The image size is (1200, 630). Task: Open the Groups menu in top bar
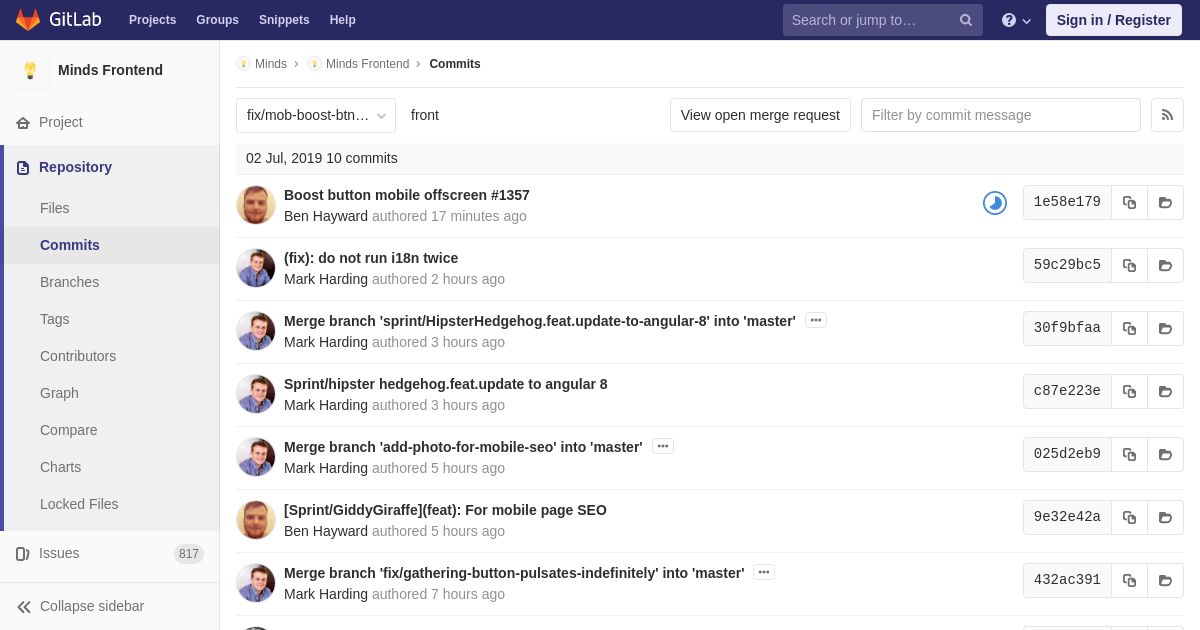pos(217,20)
